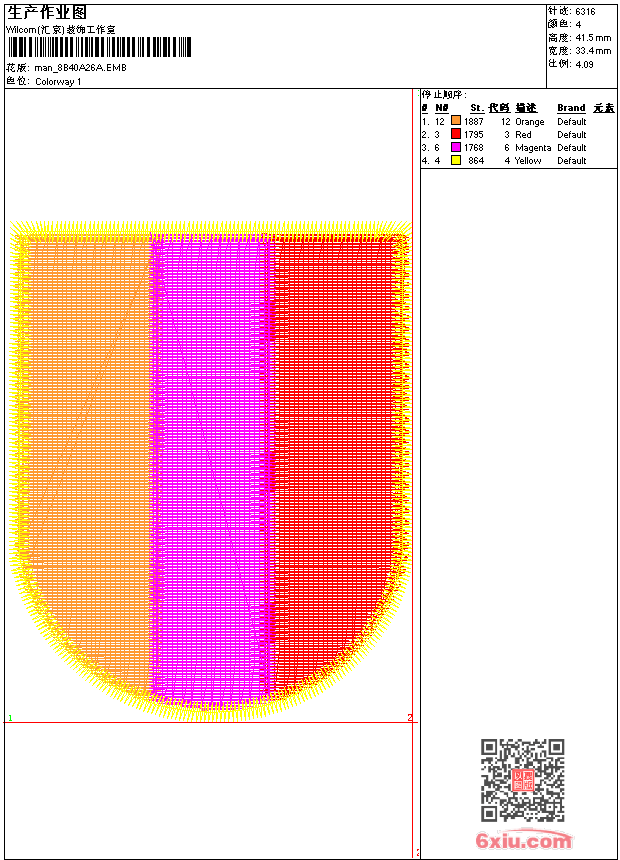The width and height of the screenshot is (620, 860).
Task: Open the 6xiu.com logo link
Action: pyautogui.click(x=523, y=841)
